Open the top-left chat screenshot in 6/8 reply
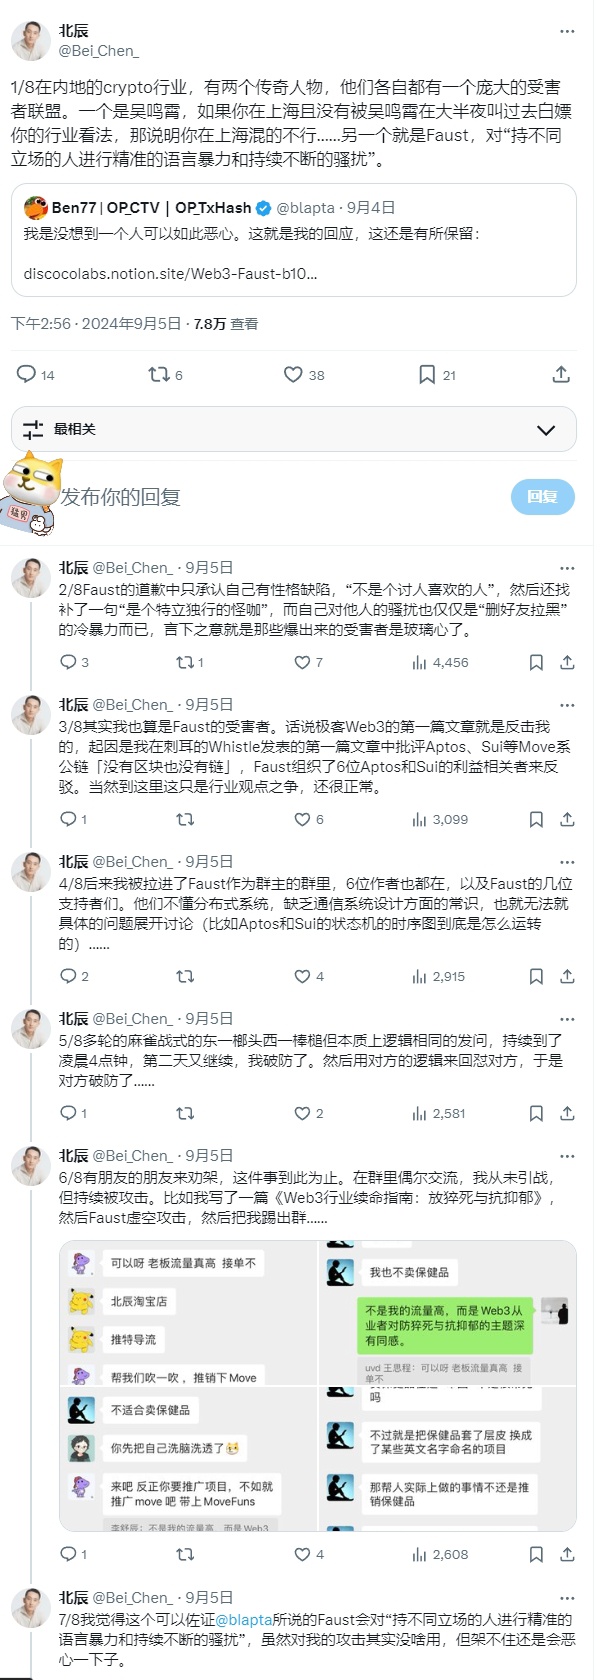This screenshot has width=614, height=1680. point(188,1312)
